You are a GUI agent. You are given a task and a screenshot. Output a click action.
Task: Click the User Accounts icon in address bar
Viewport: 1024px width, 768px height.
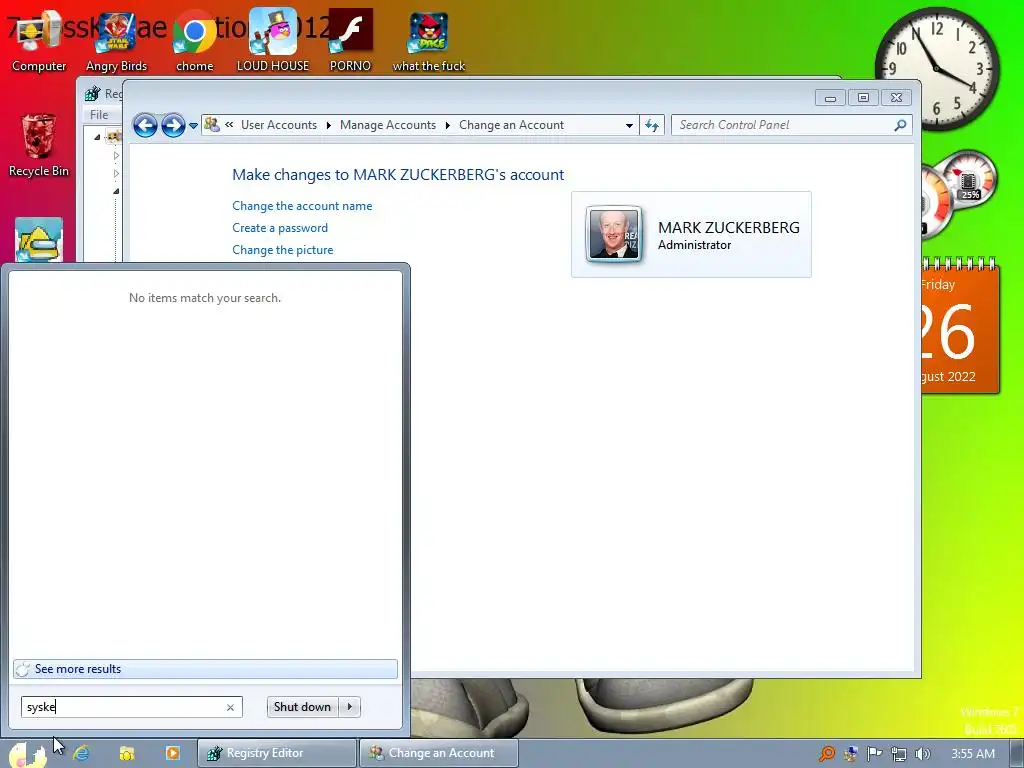(212, 124)
